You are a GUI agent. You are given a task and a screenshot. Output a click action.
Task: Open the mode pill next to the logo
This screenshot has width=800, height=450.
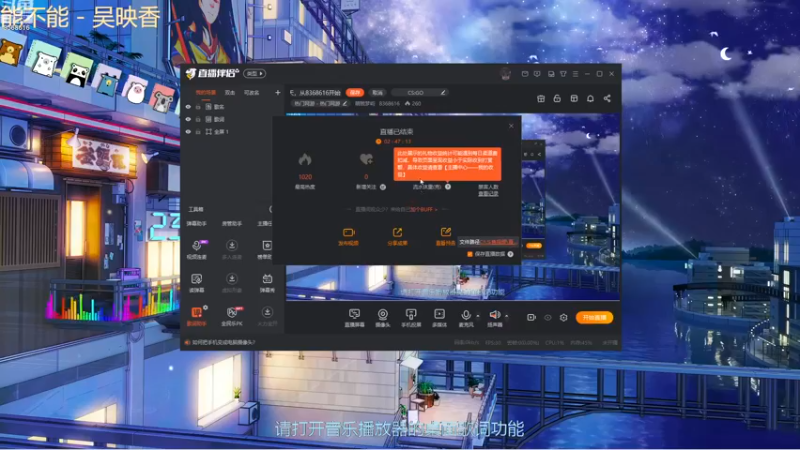point(254,73)
